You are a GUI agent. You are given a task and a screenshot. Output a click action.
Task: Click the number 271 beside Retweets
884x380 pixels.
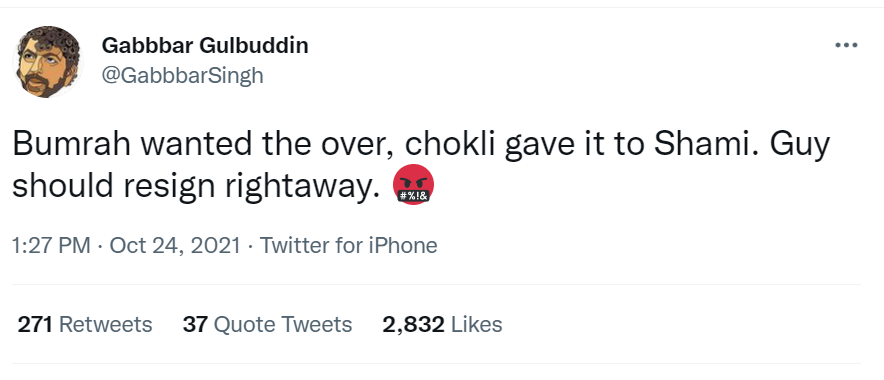coord(35,325)
